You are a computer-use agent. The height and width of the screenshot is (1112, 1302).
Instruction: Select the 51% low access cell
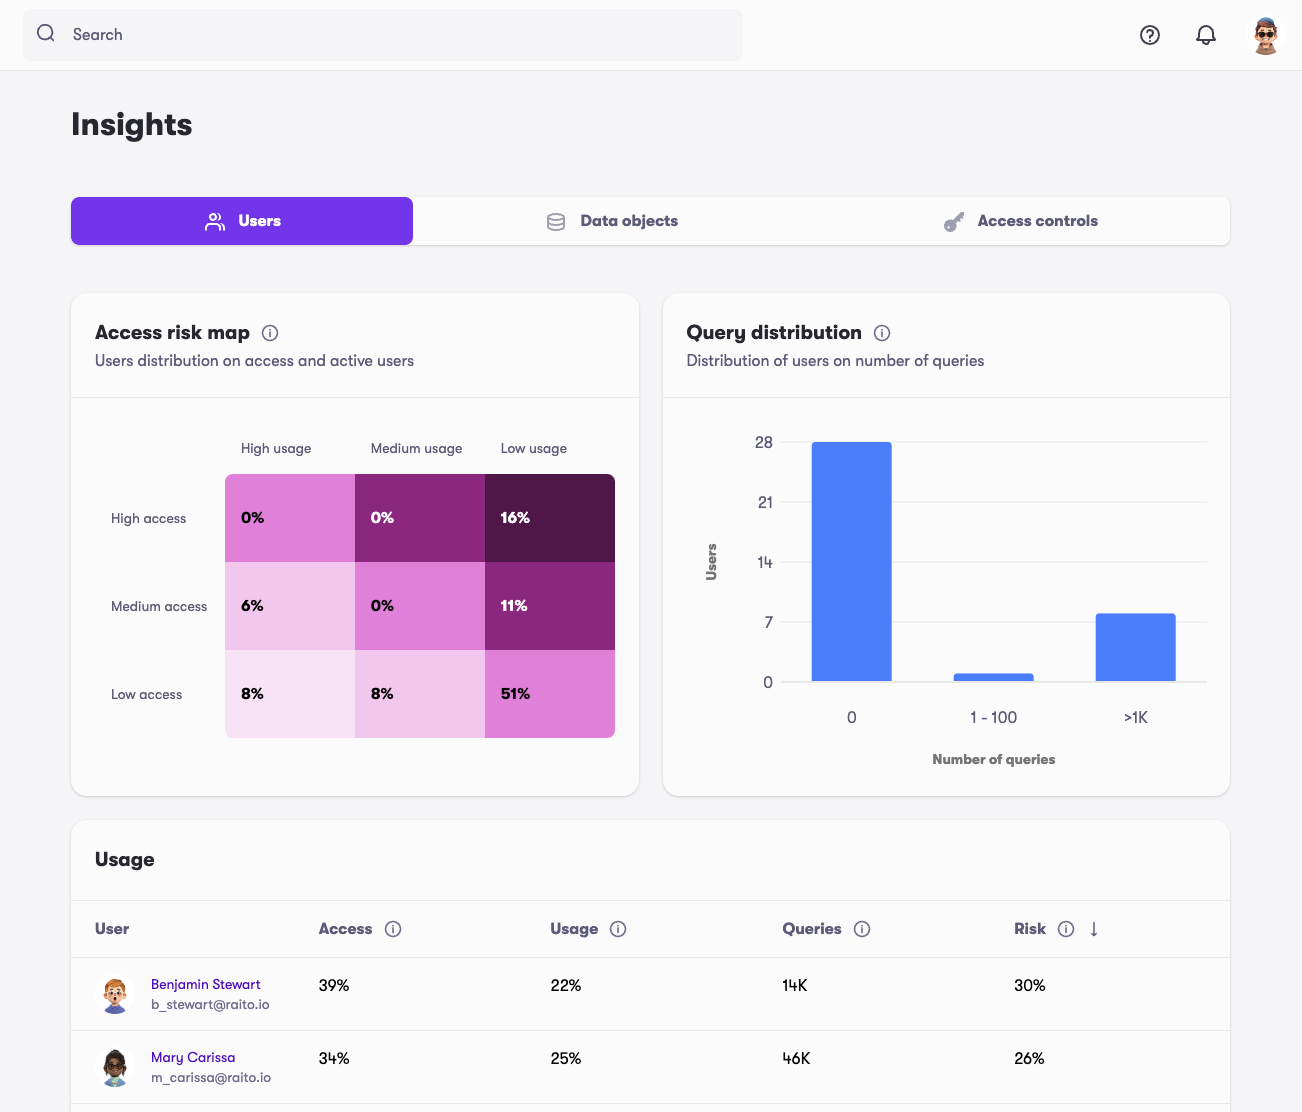(x=549, y=693)
